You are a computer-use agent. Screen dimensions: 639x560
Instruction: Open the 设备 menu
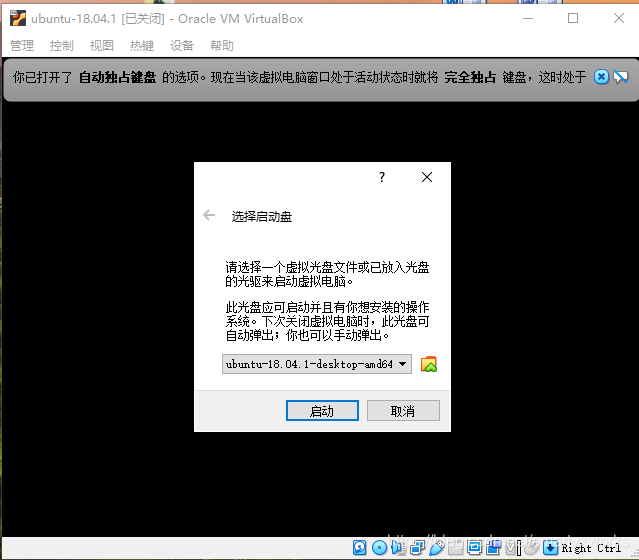click(x=182, y=45)
